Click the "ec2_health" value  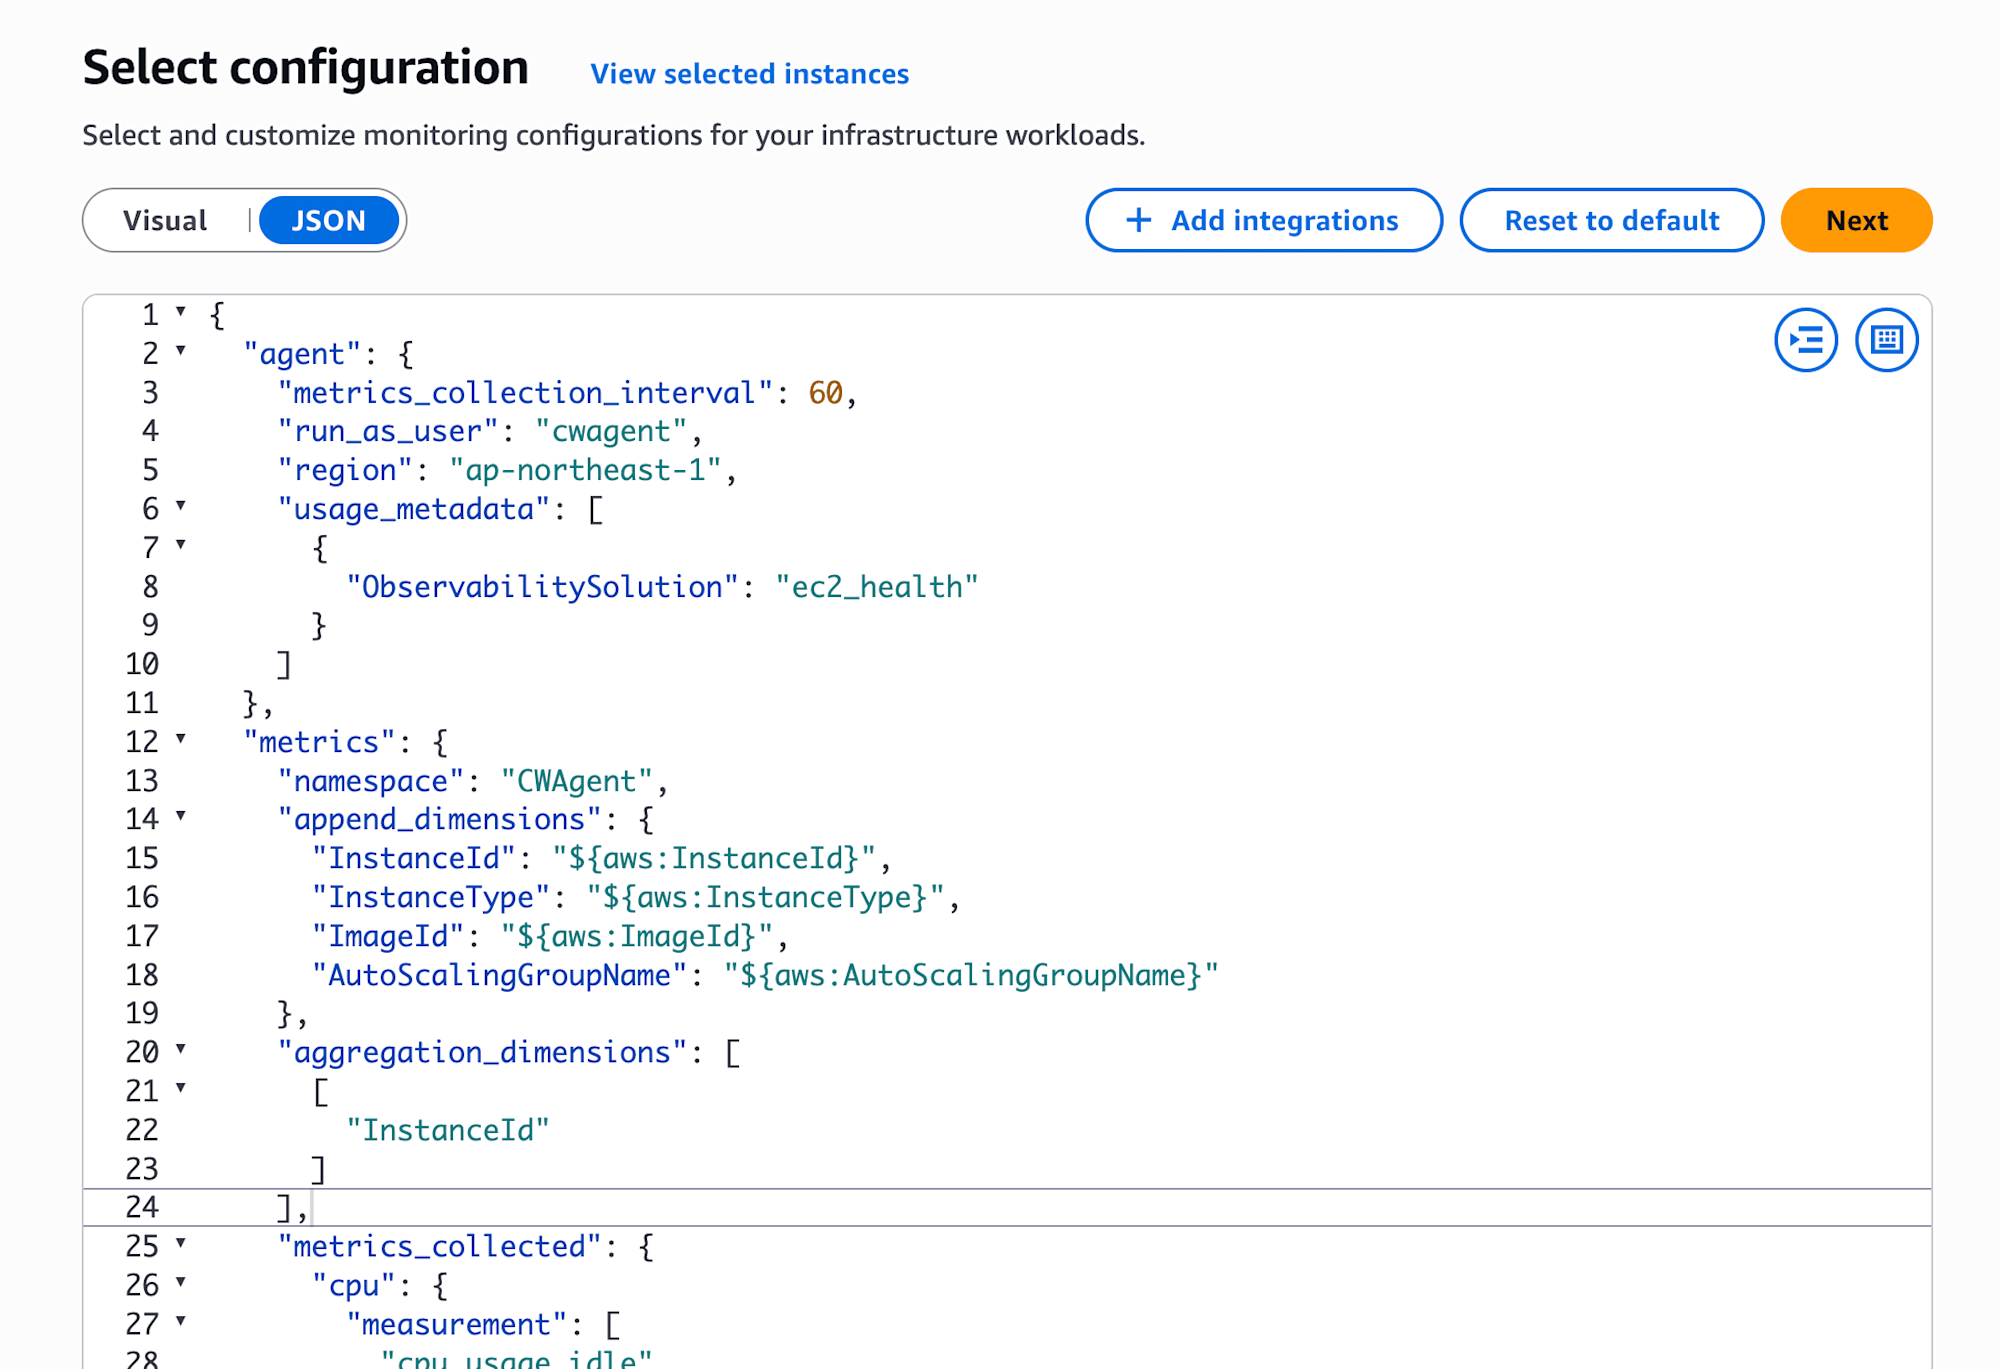pos(876,587)
